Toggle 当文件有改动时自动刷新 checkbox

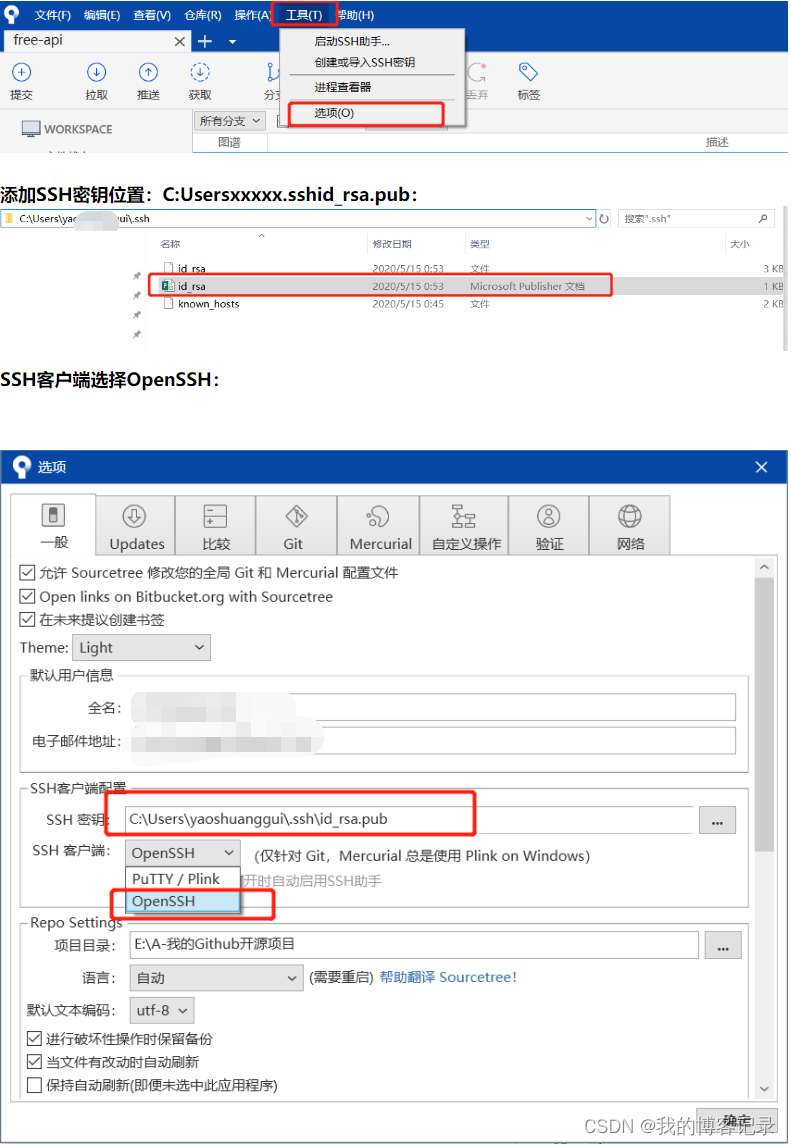click(x=34, y=1062)
